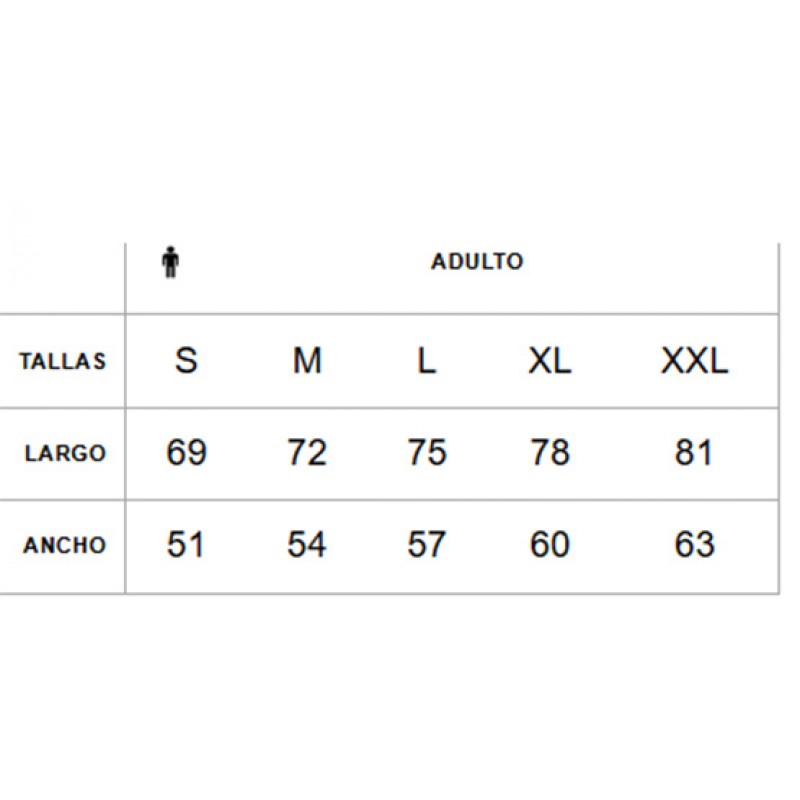Click the ancho value 54

pyautogui.click(x=307, y=544)
